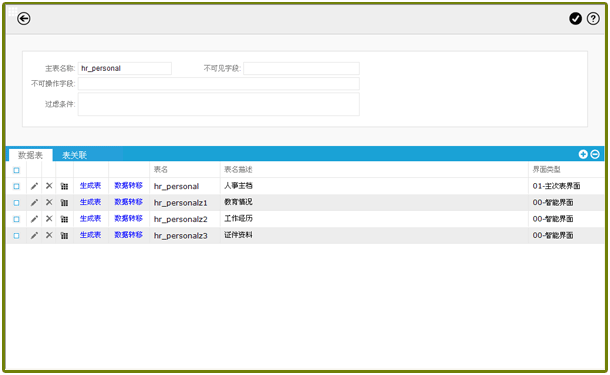This screenshot has height=375, width=610.
Task: Check the hr_personalz3 row checkbox
Action: 16,235
